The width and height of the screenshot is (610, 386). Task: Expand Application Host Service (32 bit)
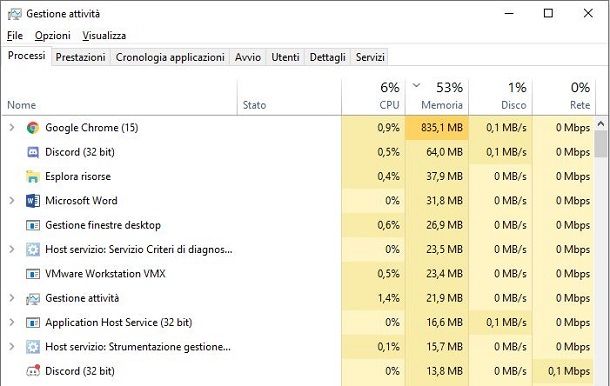click(12, 323)
